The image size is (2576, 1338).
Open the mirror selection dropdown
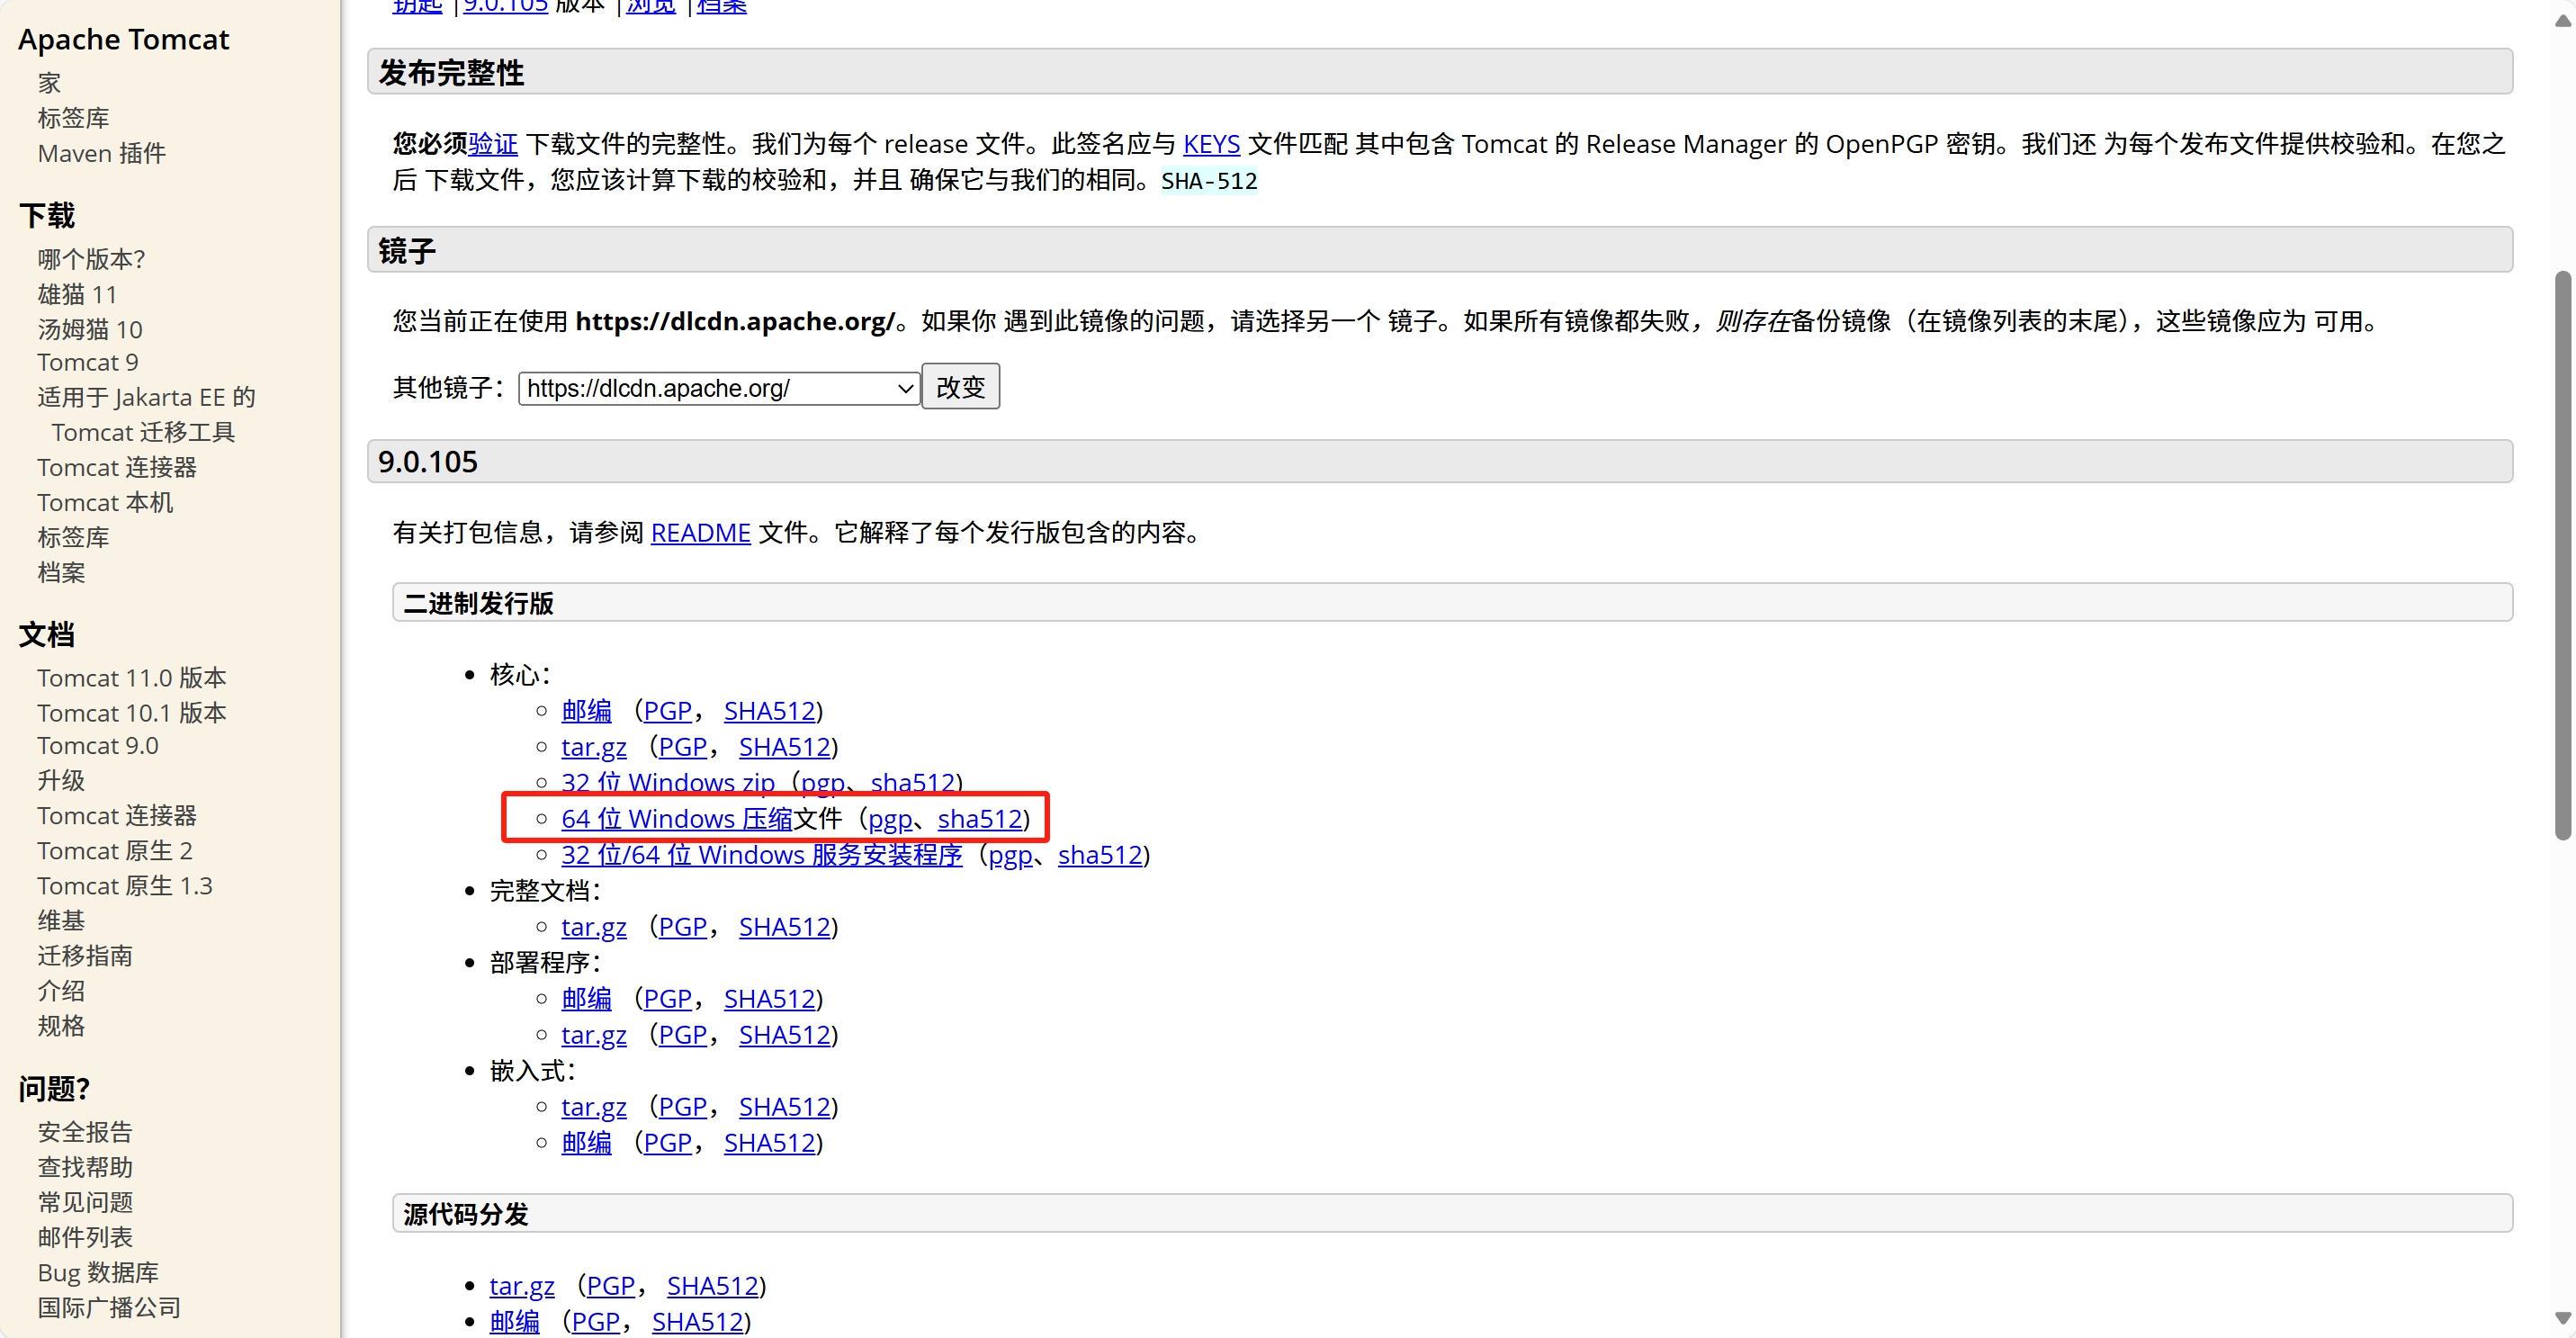718,388
